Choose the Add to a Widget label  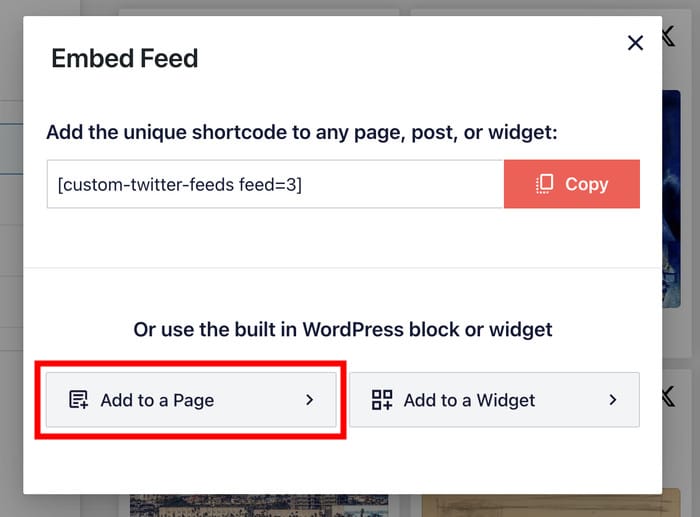pyautogui.click(x=469, y=400)
